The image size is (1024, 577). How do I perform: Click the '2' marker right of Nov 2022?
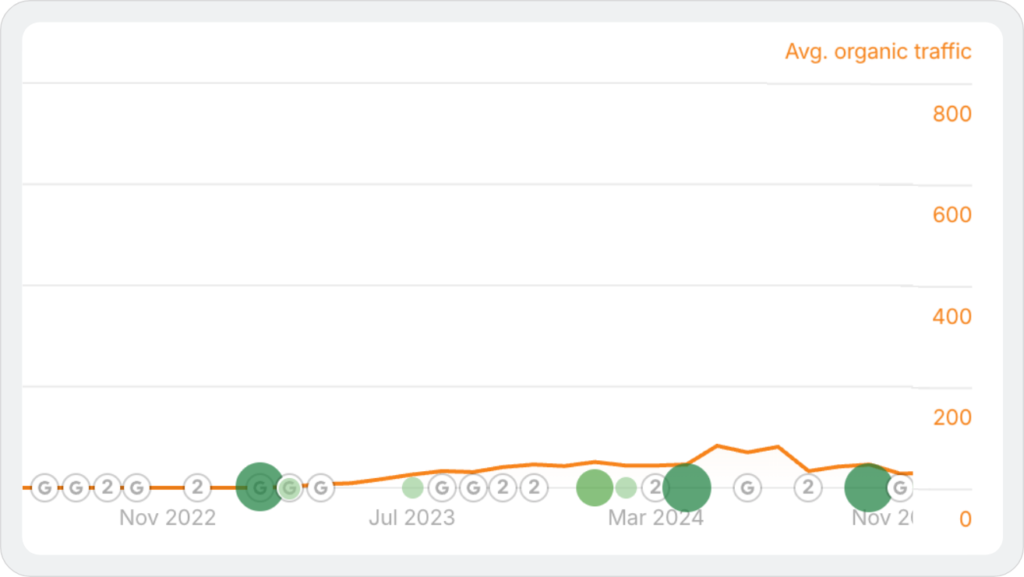(198, 488)
